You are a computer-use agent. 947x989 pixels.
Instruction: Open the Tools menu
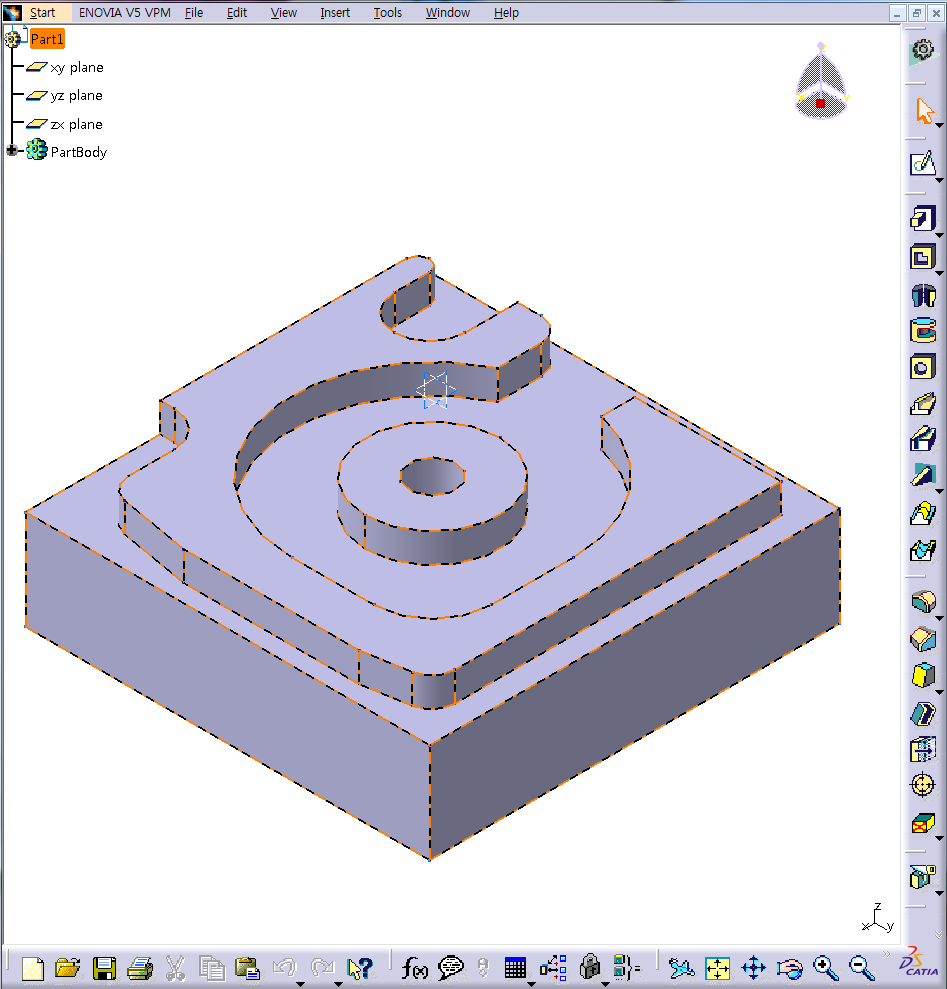pyautogui.click(x=387, y=13)
